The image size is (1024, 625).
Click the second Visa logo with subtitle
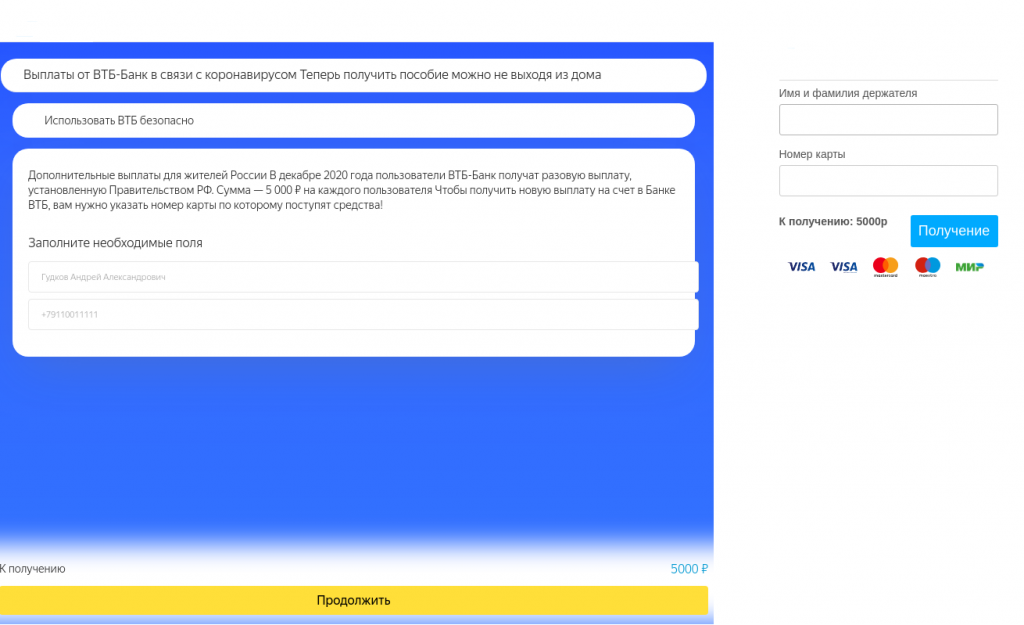844,267
